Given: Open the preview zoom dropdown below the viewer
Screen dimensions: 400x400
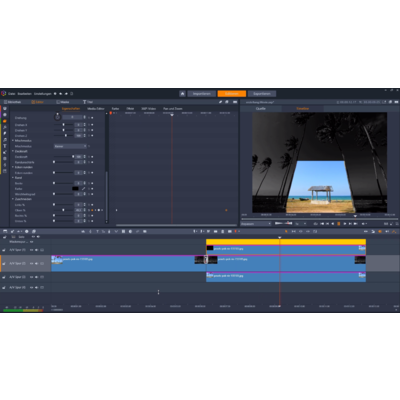Looking at the screenshot, I should (256, 224).
